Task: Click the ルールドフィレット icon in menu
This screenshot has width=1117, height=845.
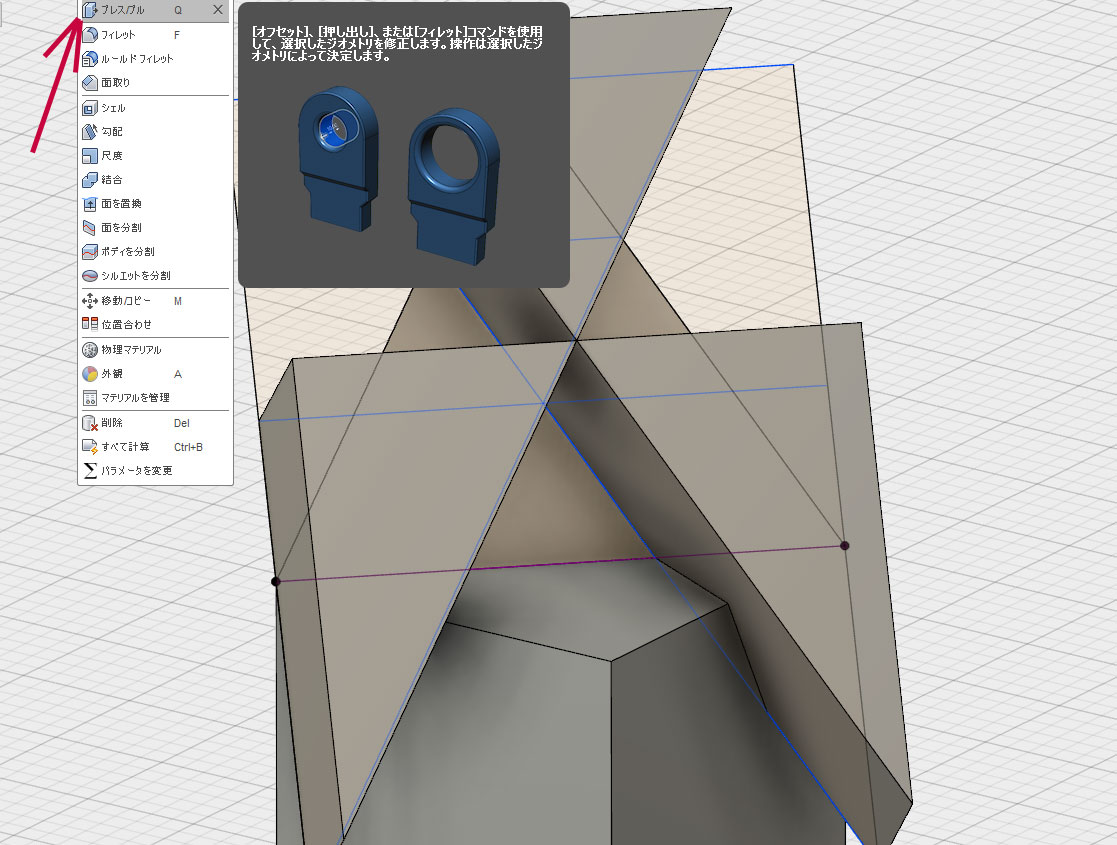Action: click(x=90, y=58)
